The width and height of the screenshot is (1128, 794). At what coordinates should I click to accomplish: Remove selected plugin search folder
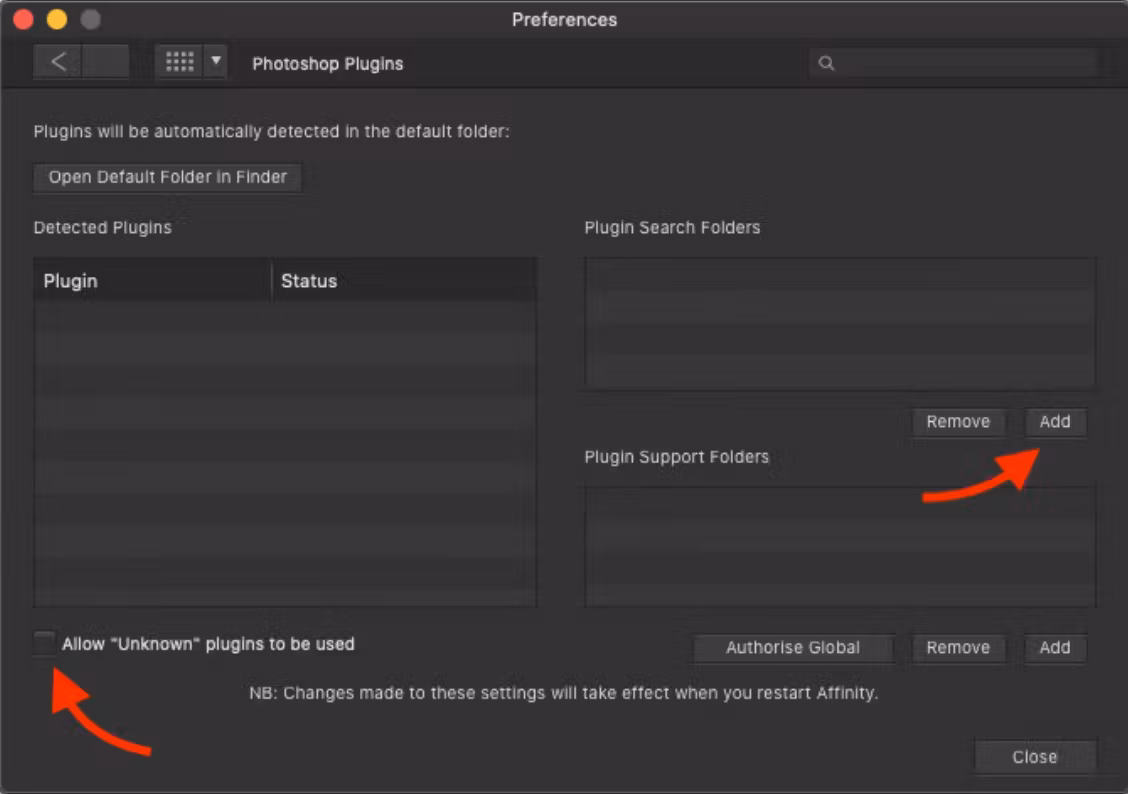(x=958, y=421)
